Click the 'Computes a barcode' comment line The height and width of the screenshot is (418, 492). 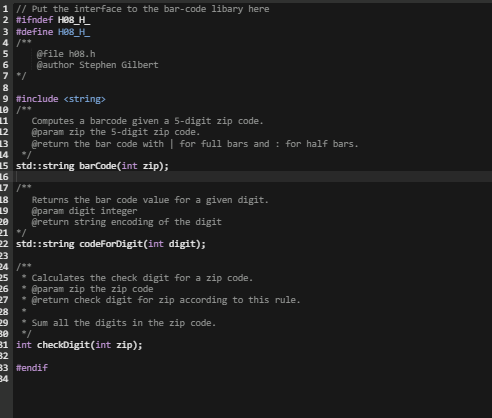point(147,121)
